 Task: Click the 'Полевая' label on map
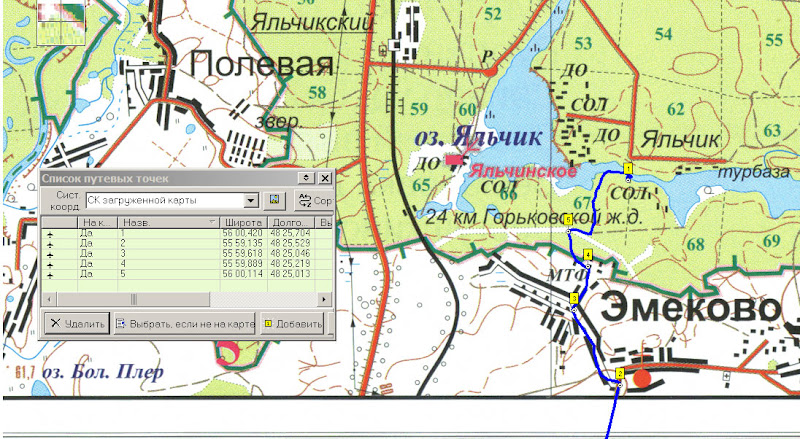pyautogui.click(x=262, y=64)
